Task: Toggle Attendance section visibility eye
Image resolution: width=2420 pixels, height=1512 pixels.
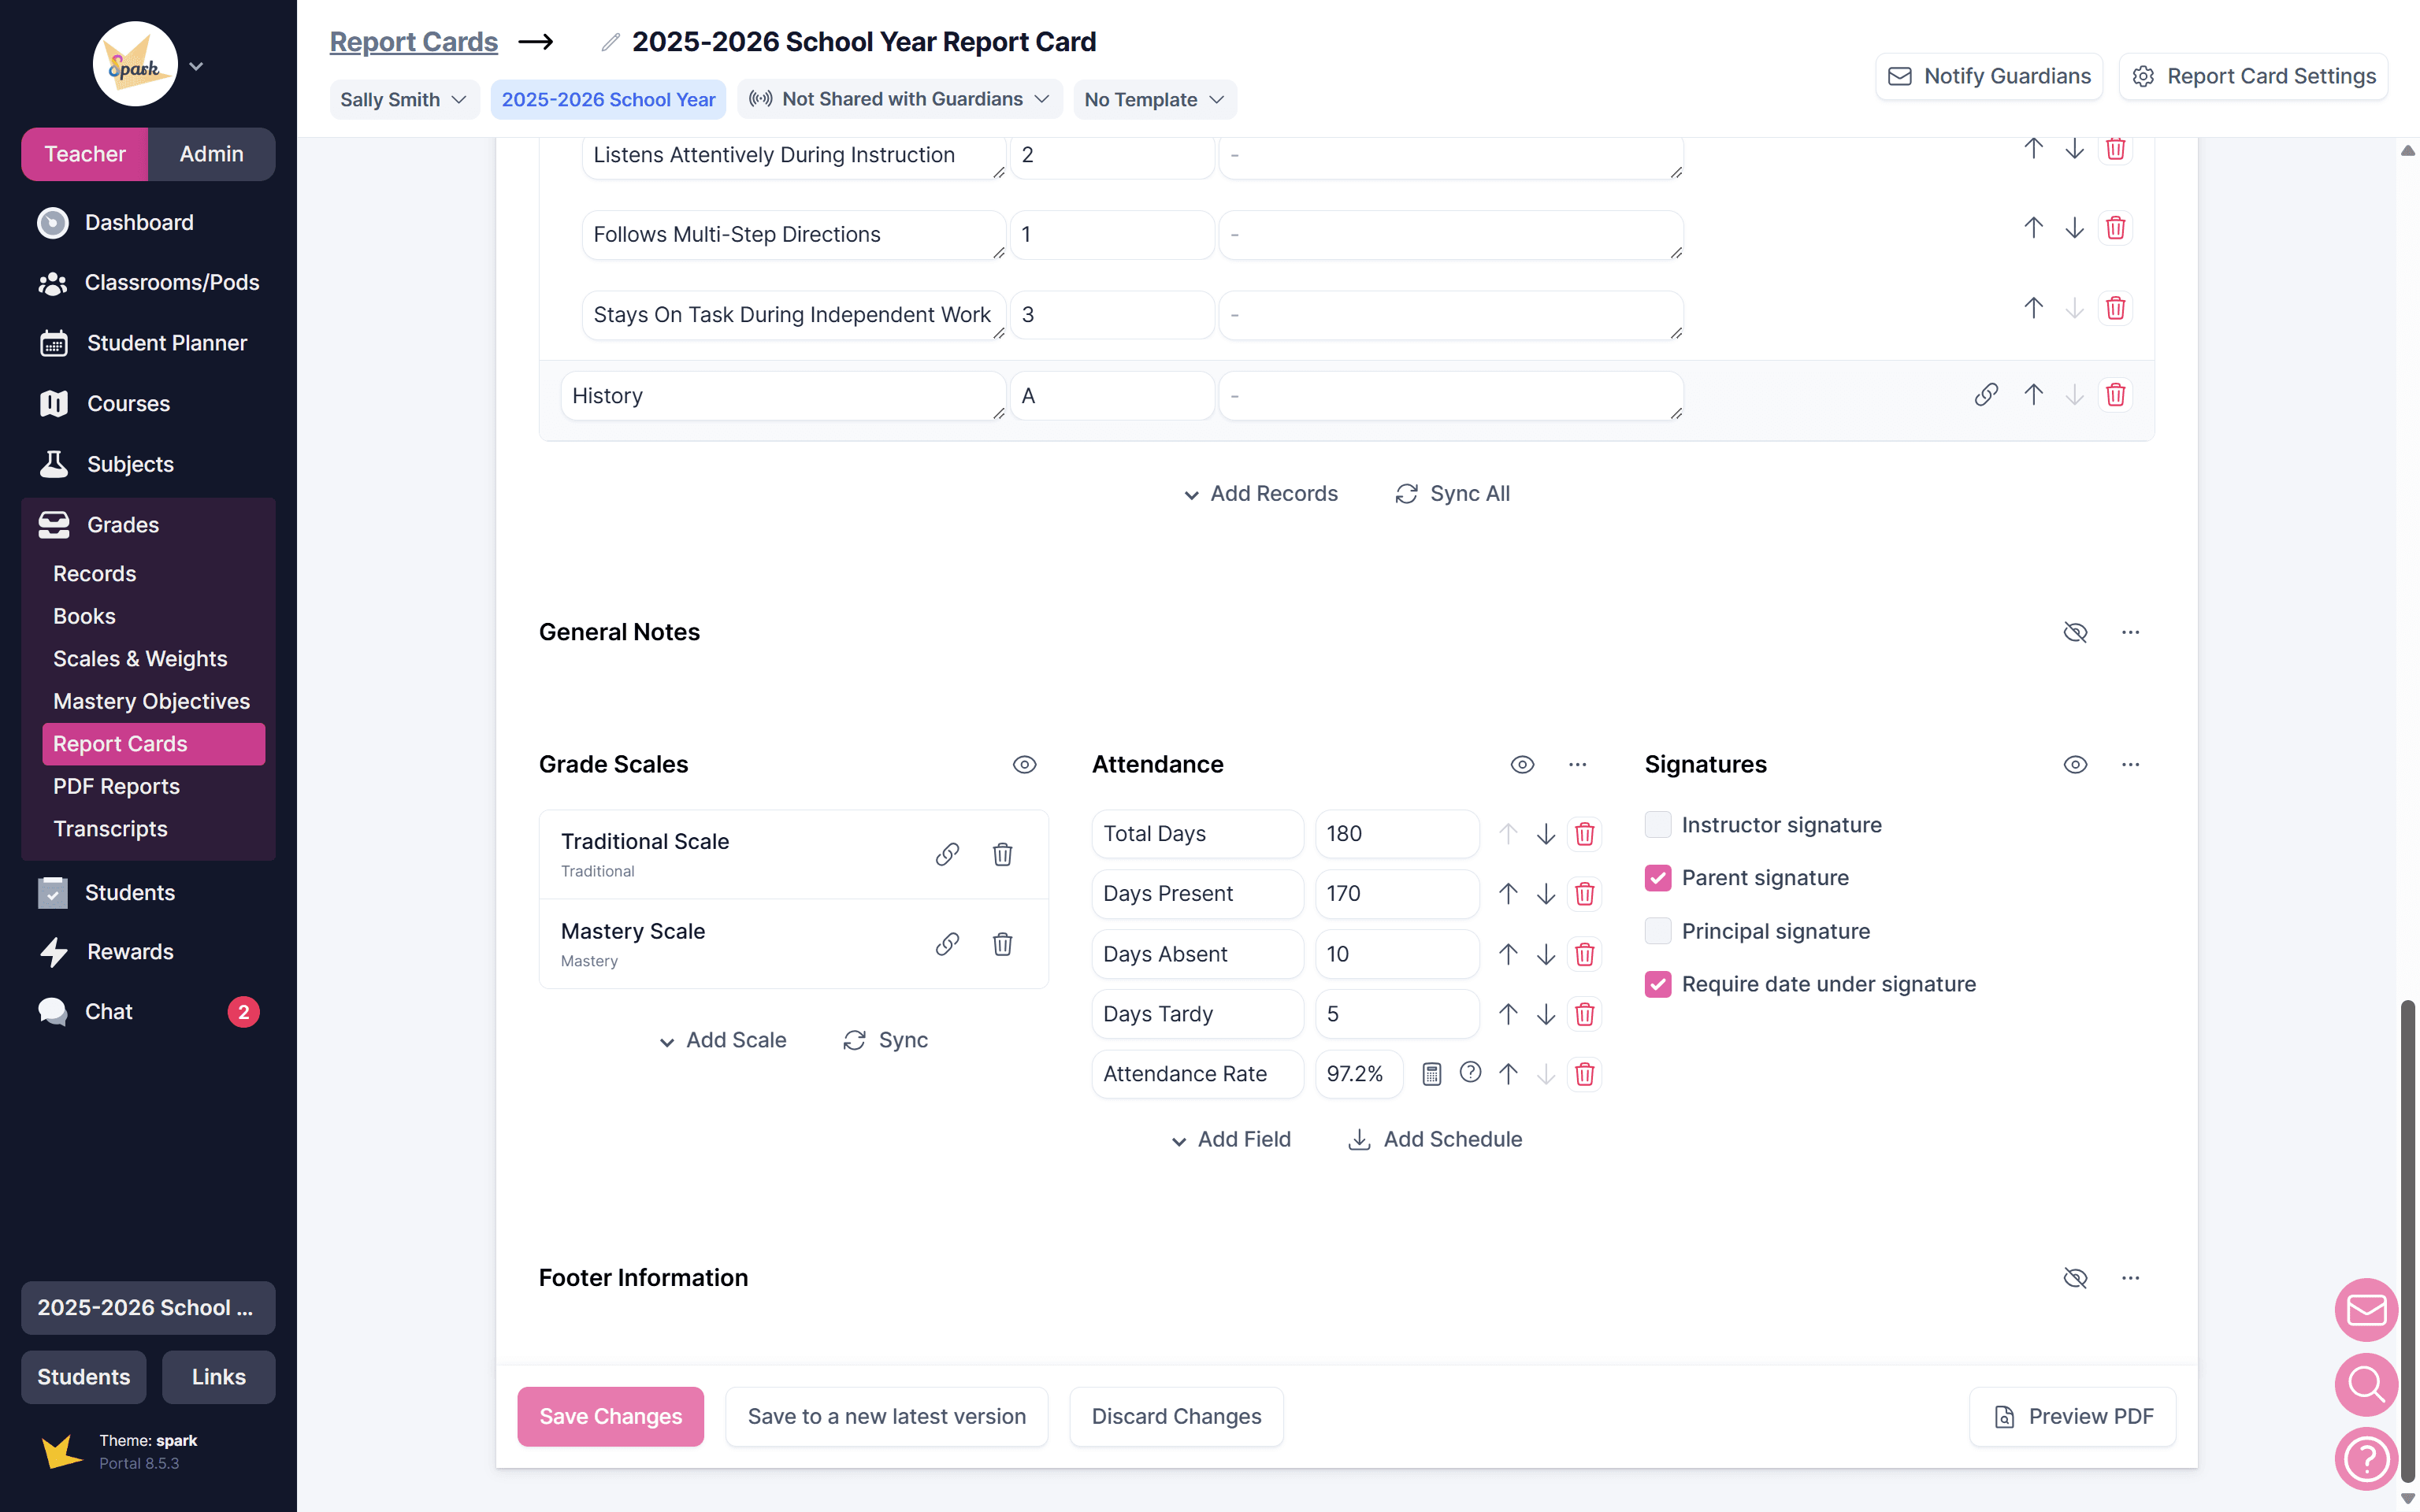Action: pos(1522,765)
